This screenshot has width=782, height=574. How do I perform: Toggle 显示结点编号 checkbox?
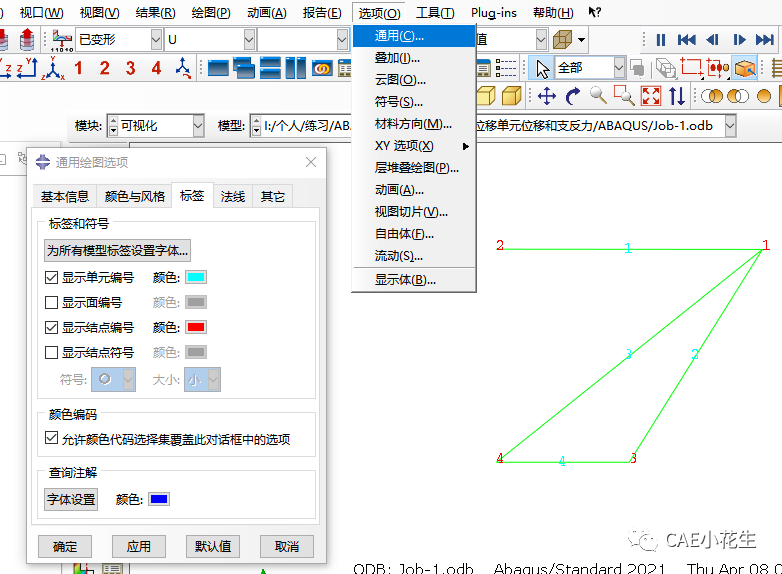click(51, 327)
